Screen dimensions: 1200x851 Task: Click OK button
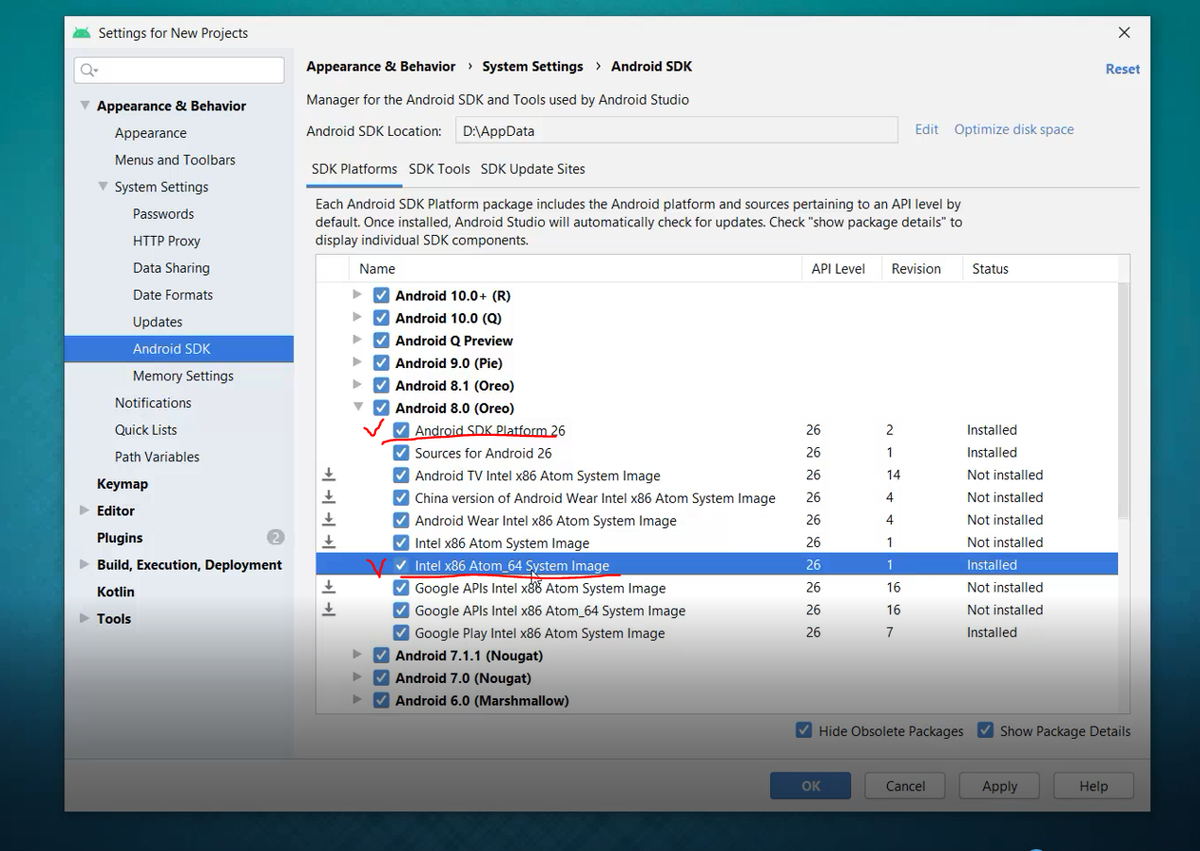pos(811,786)
